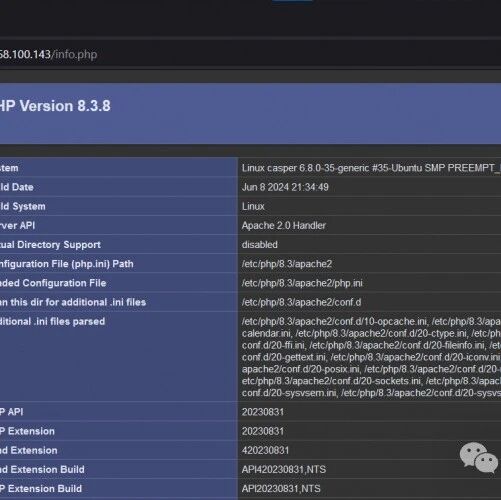Click the Virtual Directory Support value disabled
This screenshot has width=501, height=500.
[x=259, y=245]
